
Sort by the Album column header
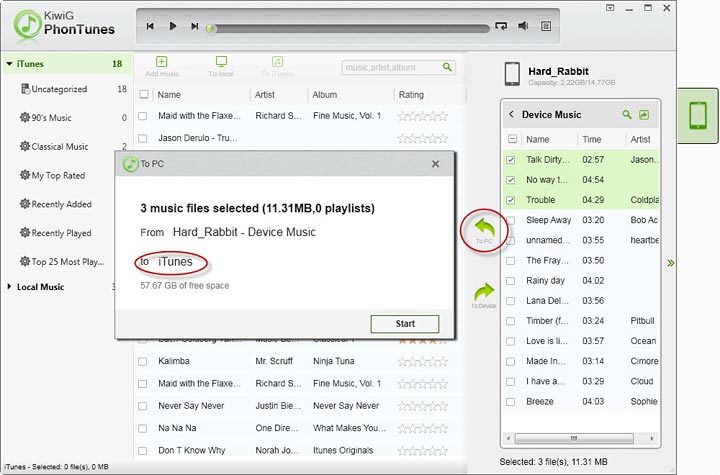pos(325,95)
